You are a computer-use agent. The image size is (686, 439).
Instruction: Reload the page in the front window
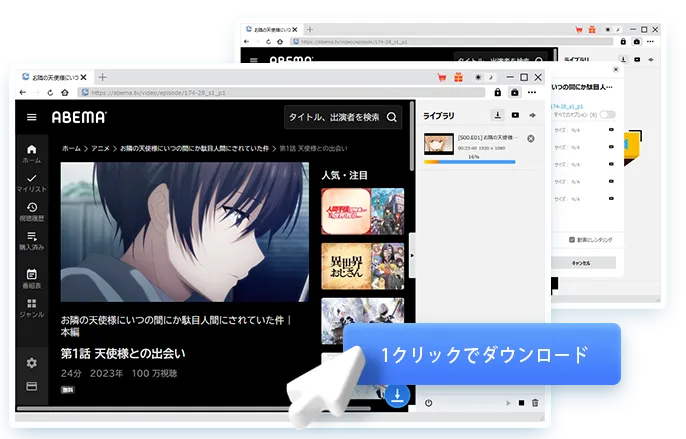tap(50, 92)
